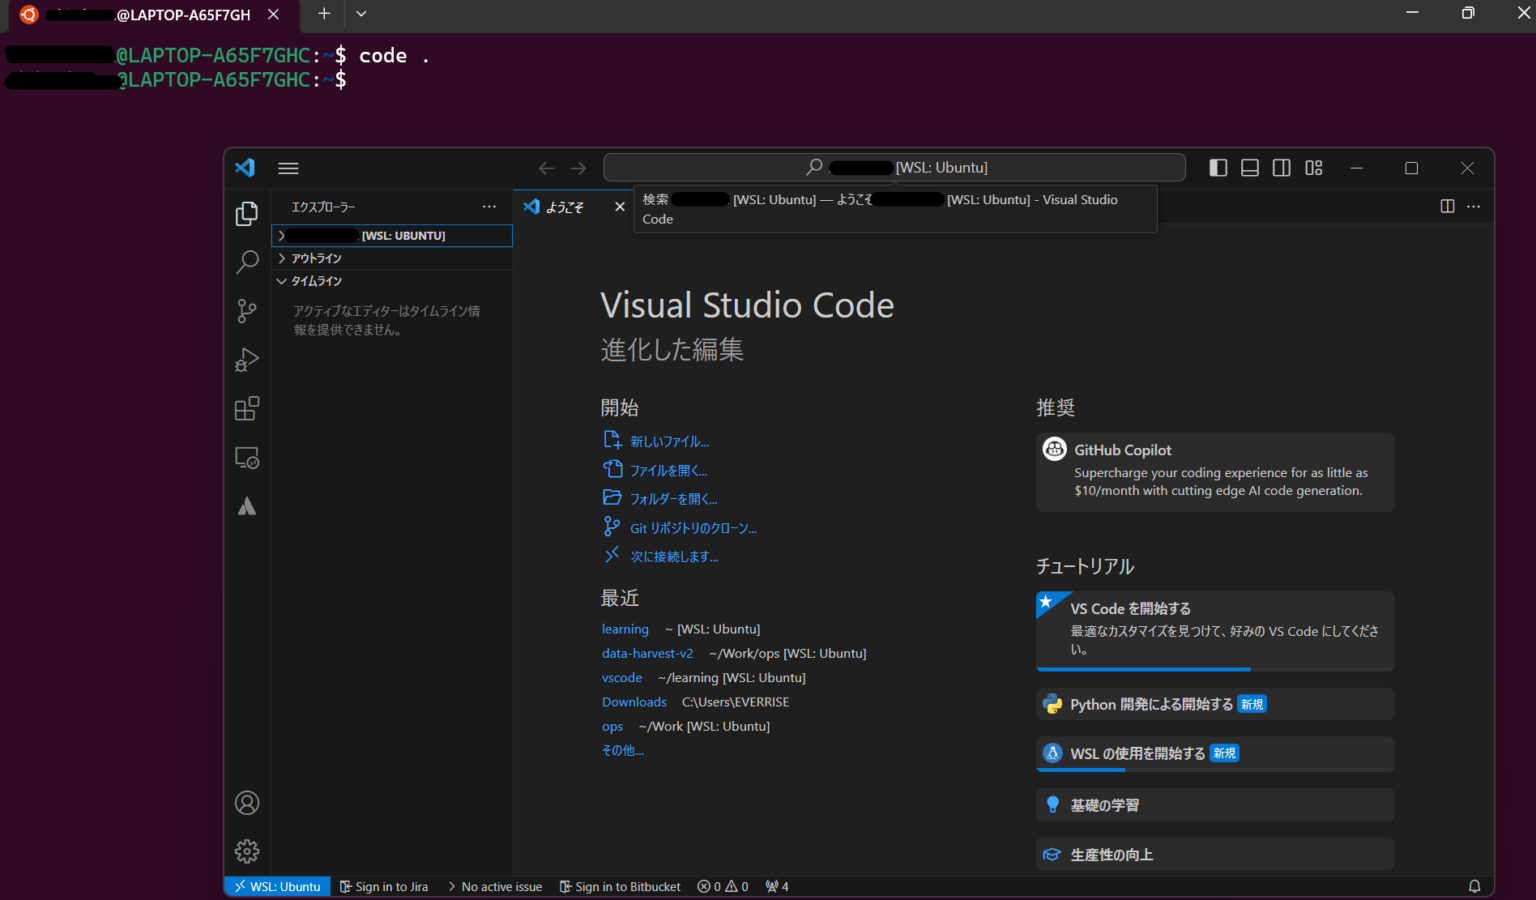Open the Extensions view
Viewport: 1536px width, 900px height.
coord(247,409)
